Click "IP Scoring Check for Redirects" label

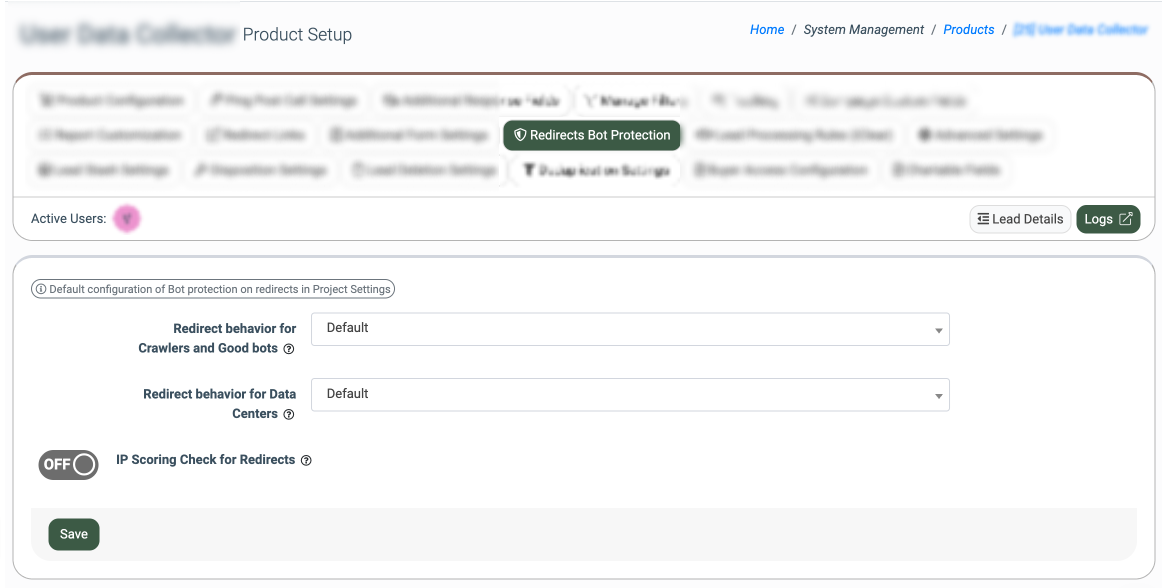205,460
